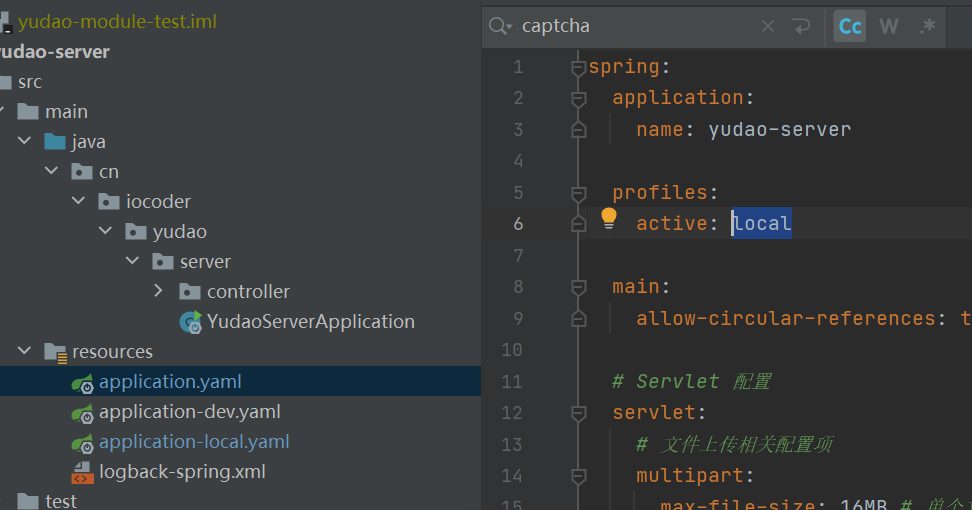Clear the captcha search text
The width and height of the screenshot is (972, 510).
point(768,26)
